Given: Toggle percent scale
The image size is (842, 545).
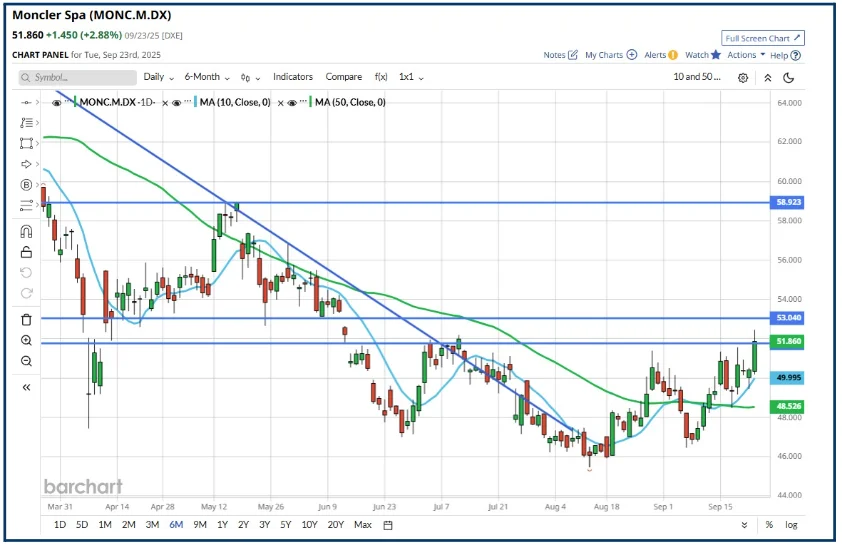Looking at the screenshot, I should click(x=769, y=525).
